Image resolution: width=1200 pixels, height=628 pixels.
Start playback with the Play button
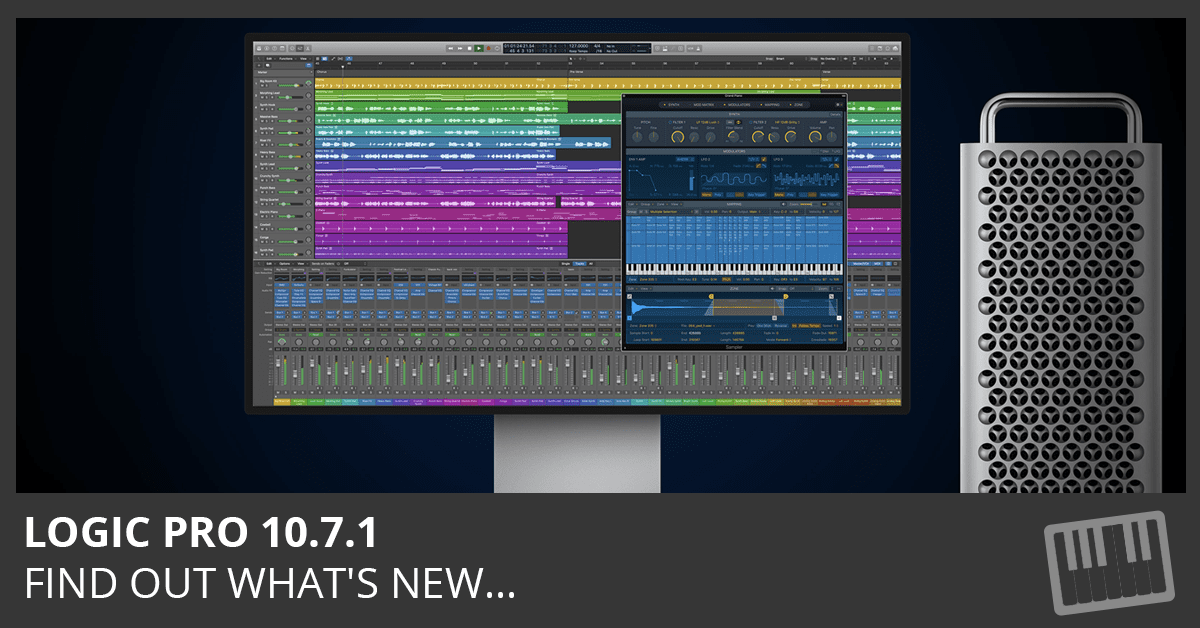click(x=479, y=48)
